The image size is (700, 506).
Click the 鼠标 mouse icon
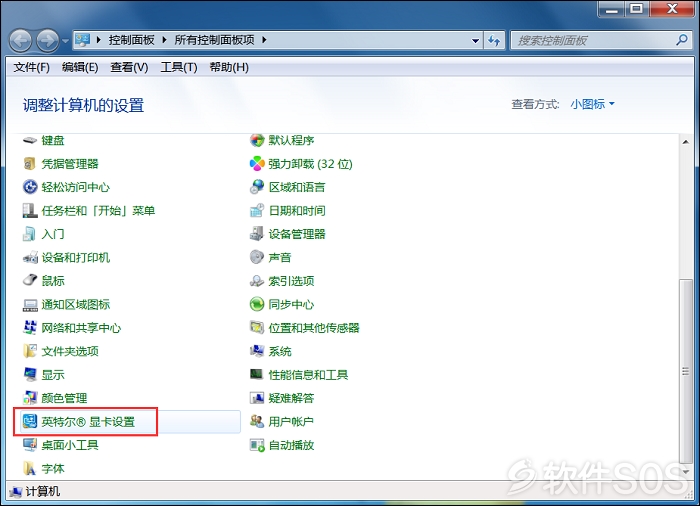[x=30, y=281]
